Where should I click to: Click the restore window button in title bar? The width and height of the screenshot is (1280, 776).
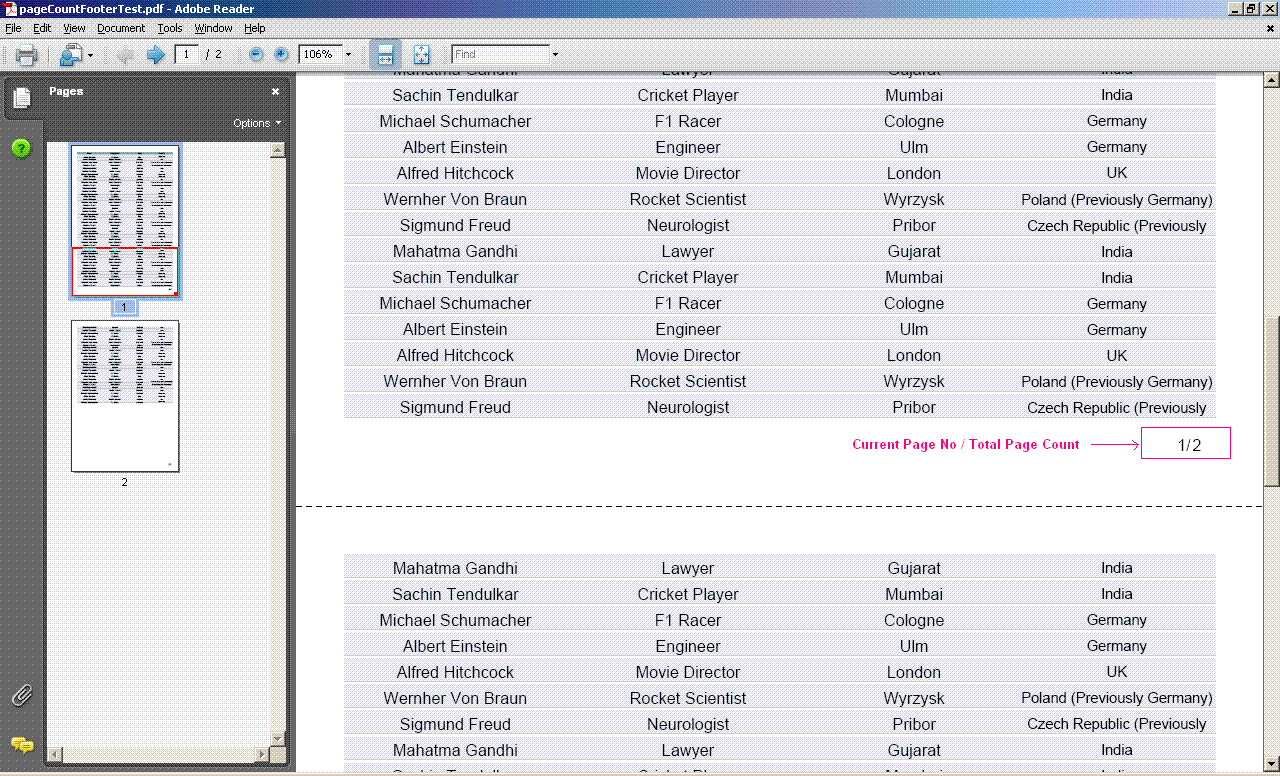[1252, 9]
